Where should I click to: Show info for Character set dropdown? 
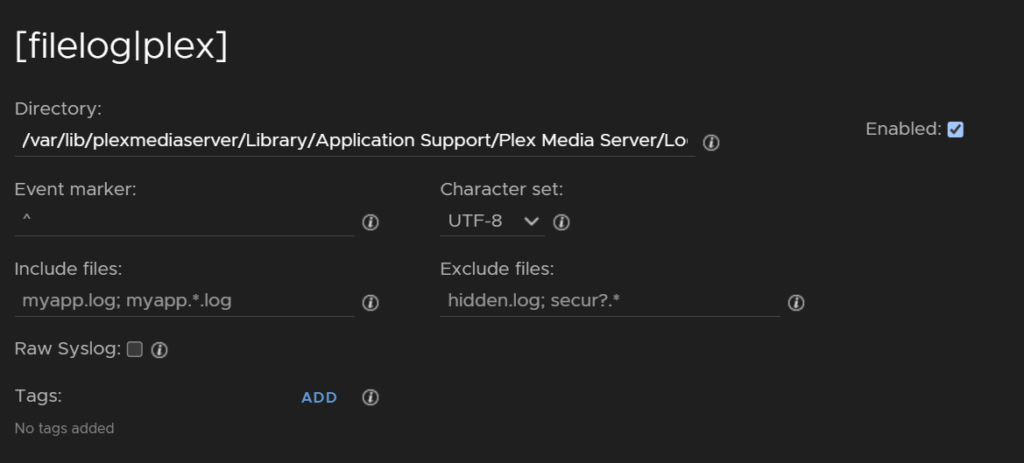coord(561,223)
